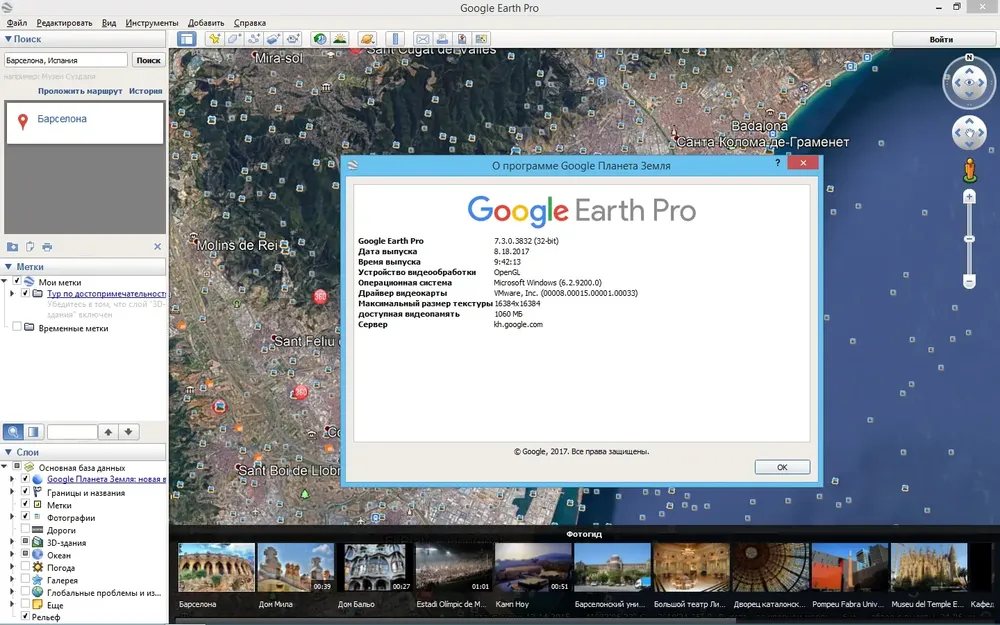
Task: Click the Street View pegman icon
Action: (969, 170)
